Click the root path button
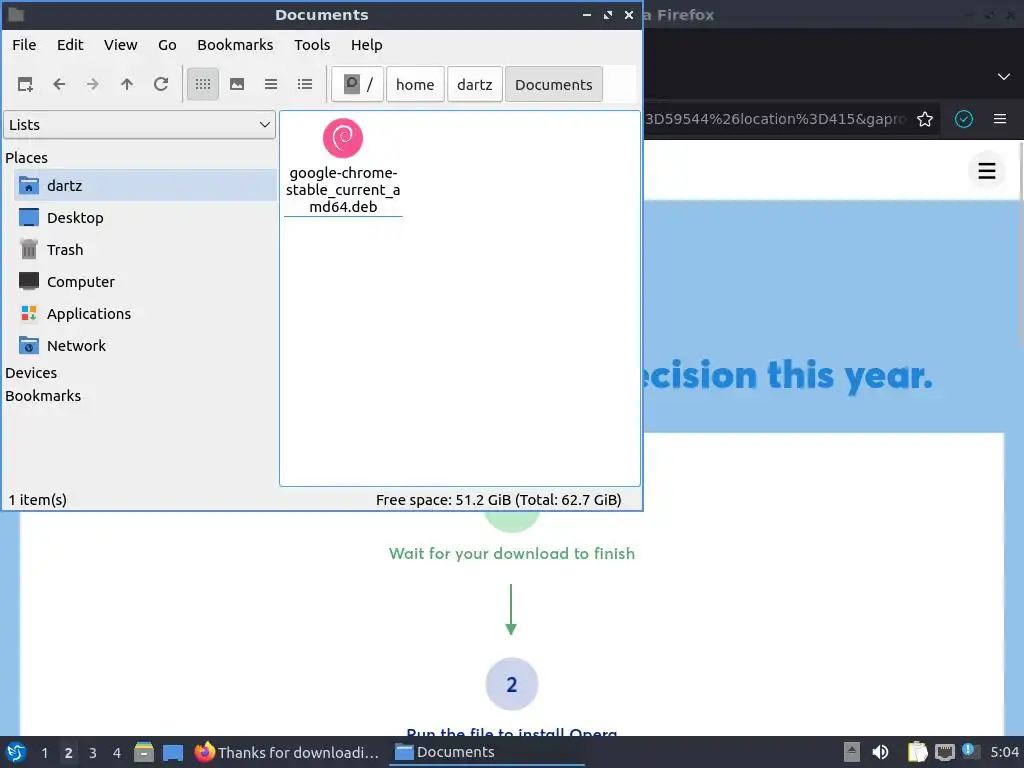 pos(358,84)
